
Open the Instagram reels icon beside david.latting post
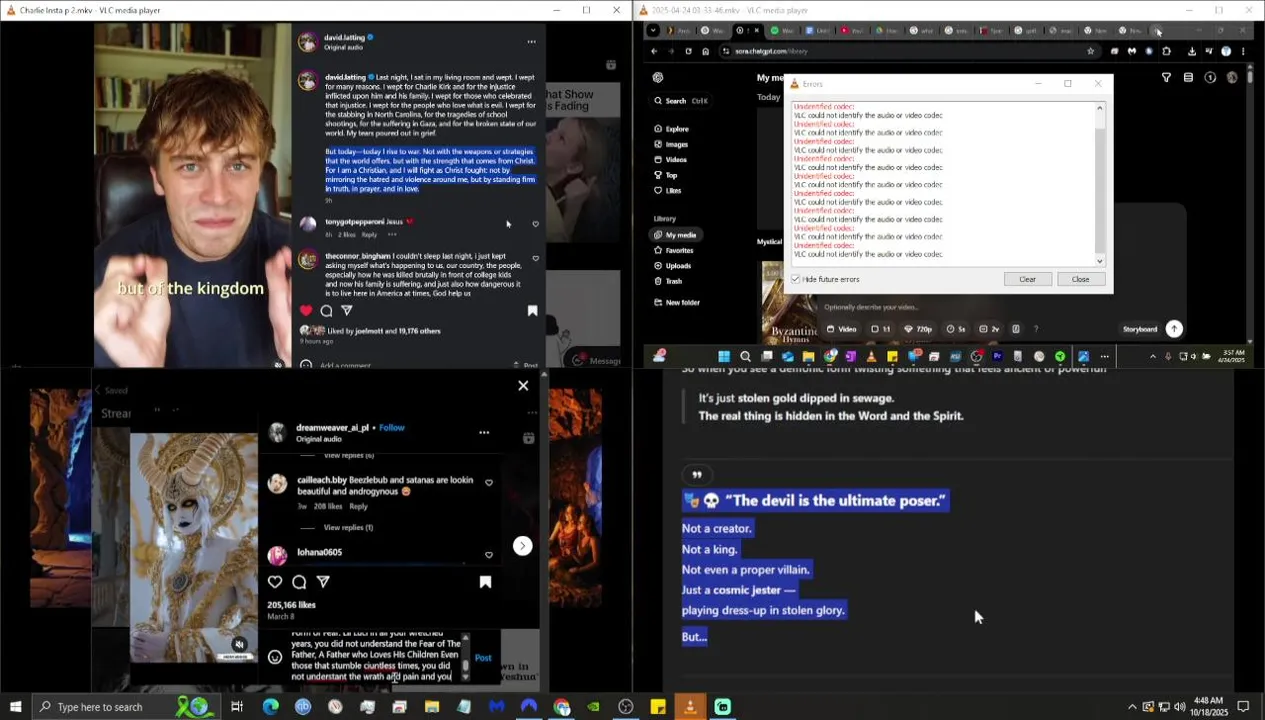611,65
